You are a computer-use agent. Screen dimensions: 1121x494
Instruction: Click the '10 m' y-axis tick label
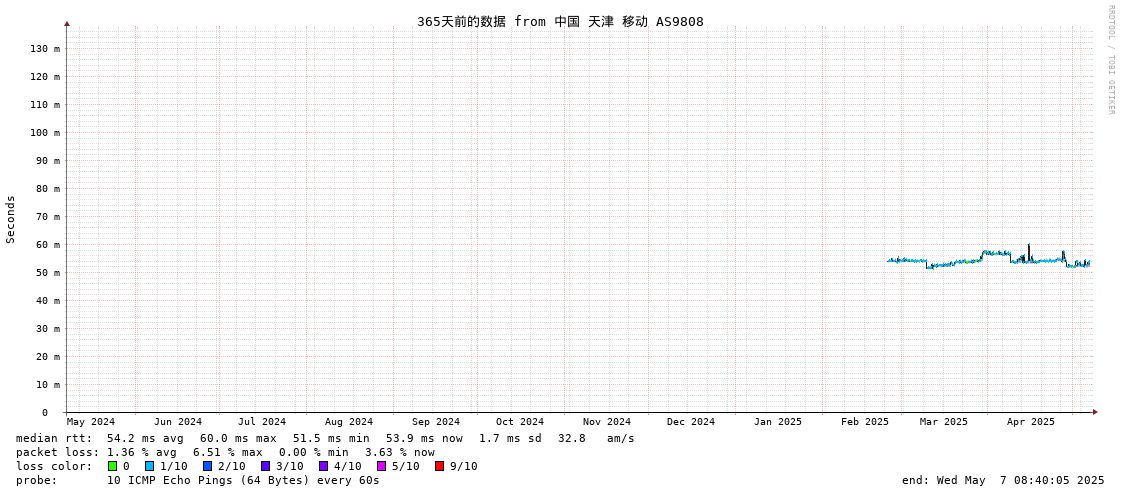click(48, 385)
